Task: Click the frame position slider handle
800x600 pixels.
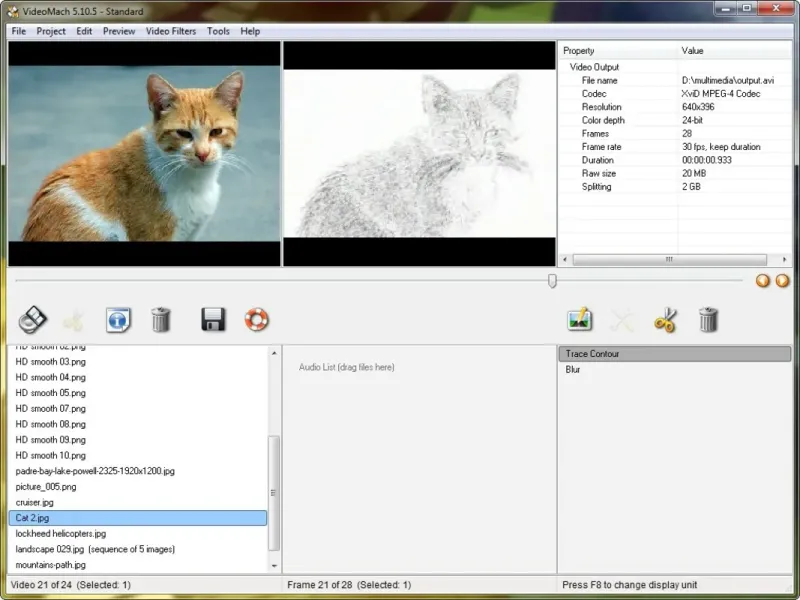Action: point(552,281)
